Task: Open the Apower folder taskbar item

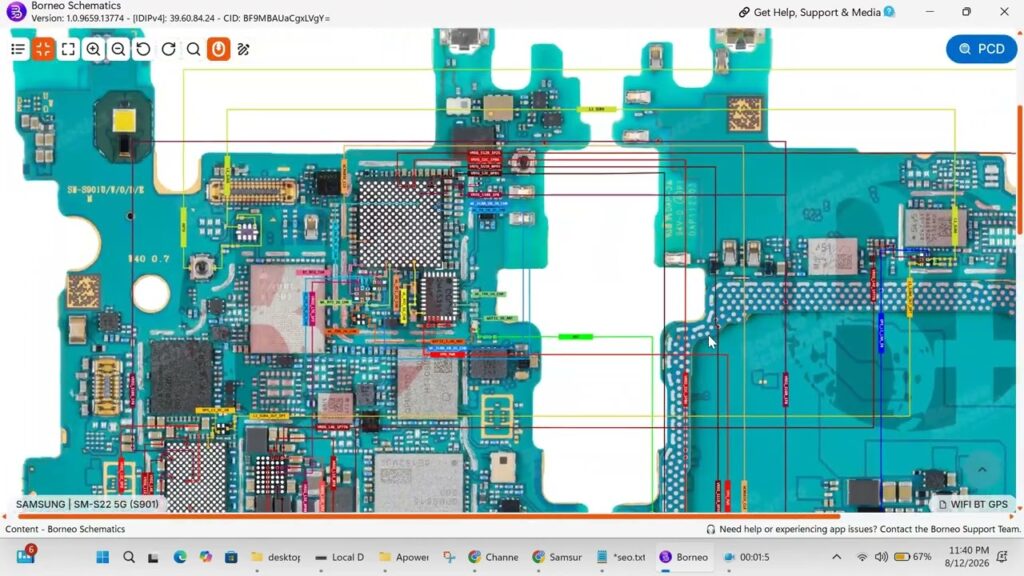Action: (x=403, y=557)
